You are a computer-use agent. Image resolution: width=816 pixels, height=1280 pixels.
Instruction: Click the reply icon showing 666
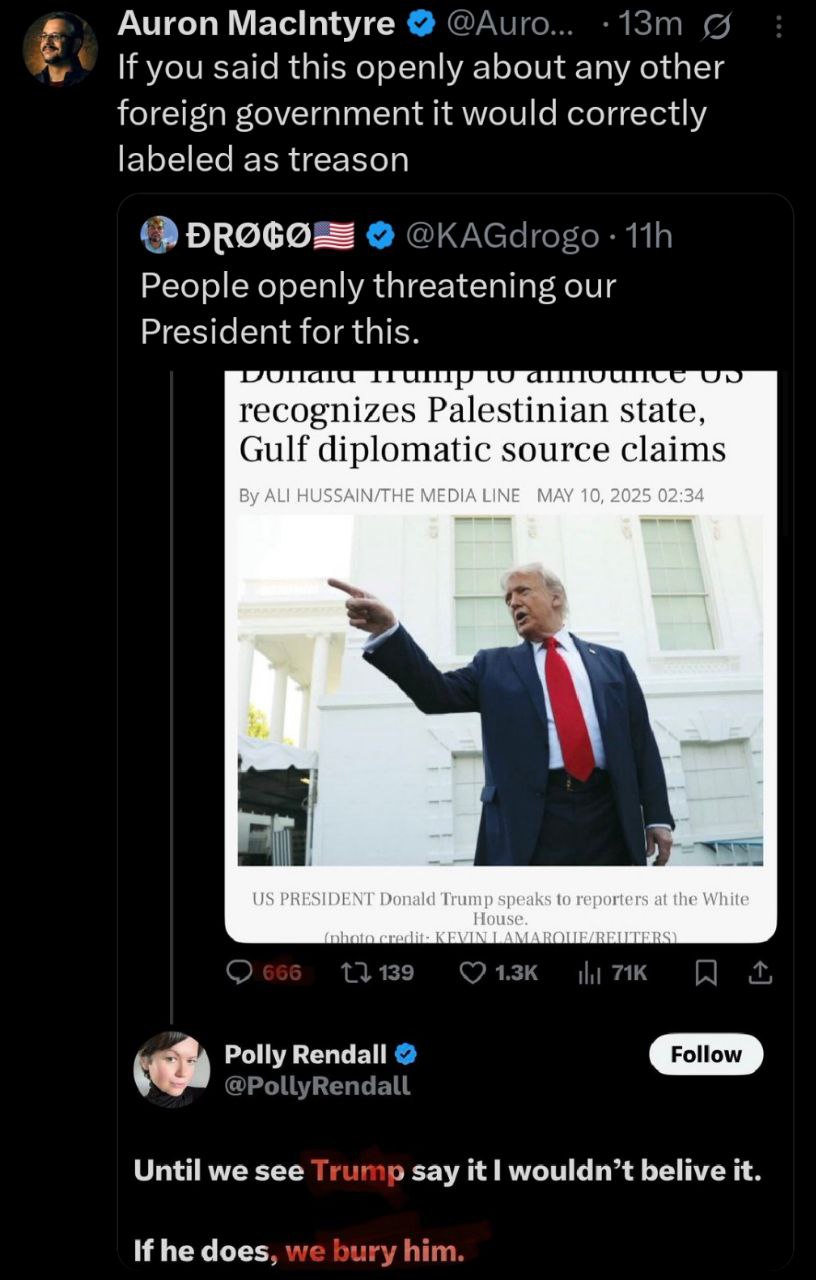point(266,972)
